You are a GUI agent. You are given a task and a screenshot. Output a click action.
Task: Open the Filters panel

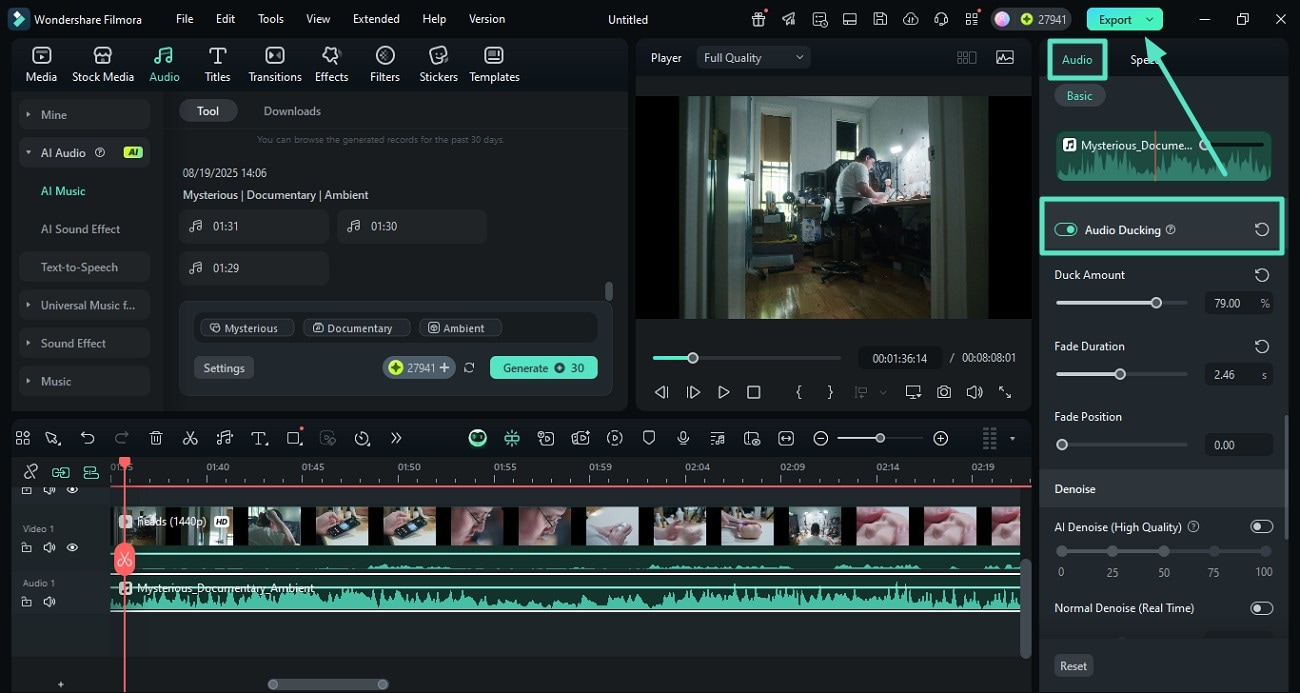click(x=385, y=64)
